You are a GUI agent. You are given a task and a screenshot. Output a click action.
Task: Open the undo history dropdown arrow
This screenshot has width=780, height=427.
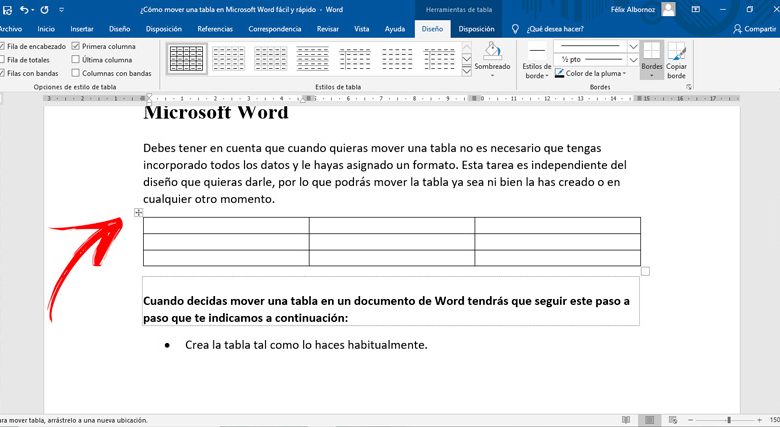coord(33,10)
